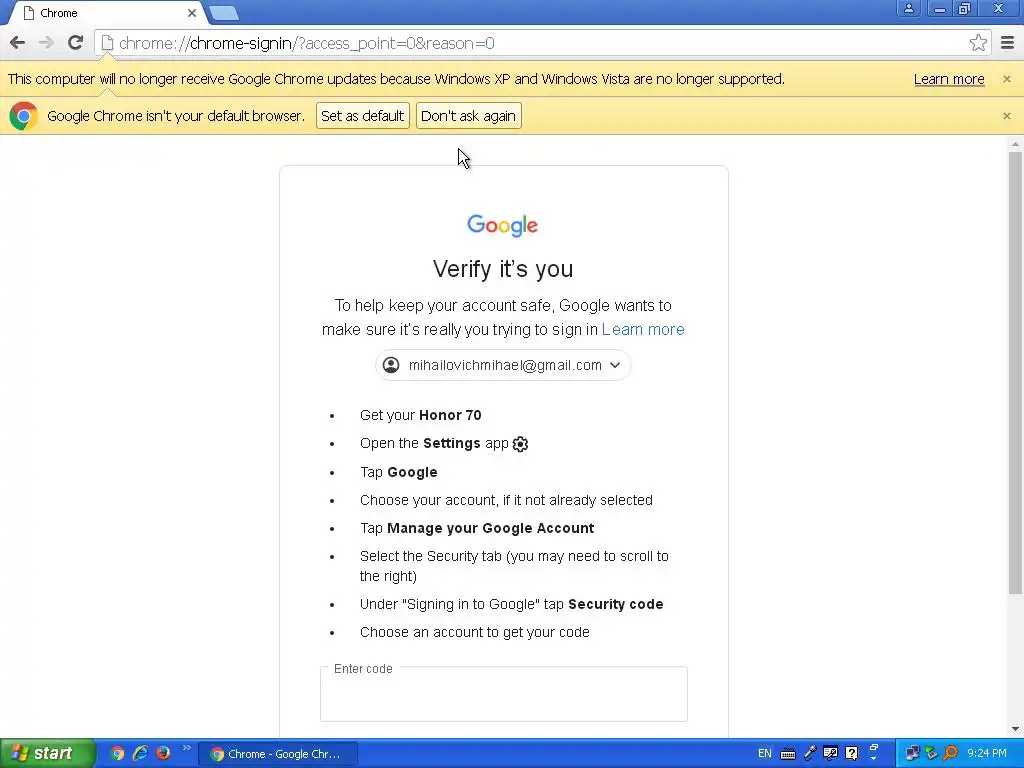The image size is (1024, 768).
Task: Open the Windows start menu
Action: 47,754
